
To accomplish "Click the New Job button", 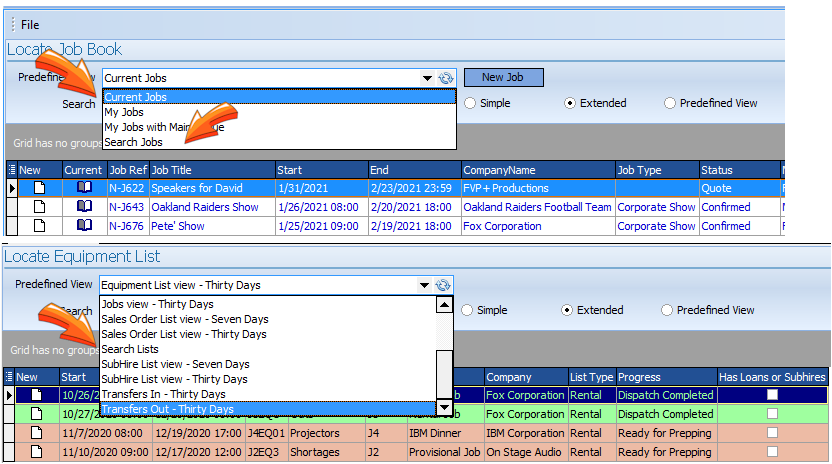I will point(503,77).
